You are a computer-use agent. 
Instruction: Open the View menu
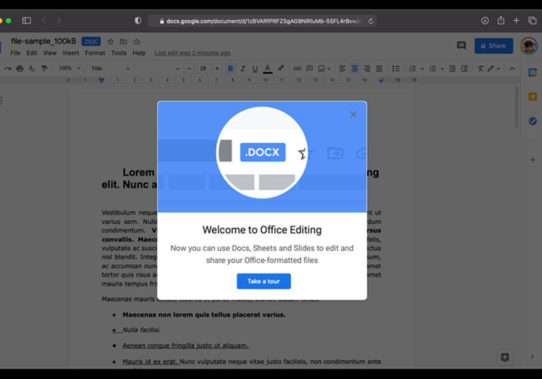pos(50,53)
